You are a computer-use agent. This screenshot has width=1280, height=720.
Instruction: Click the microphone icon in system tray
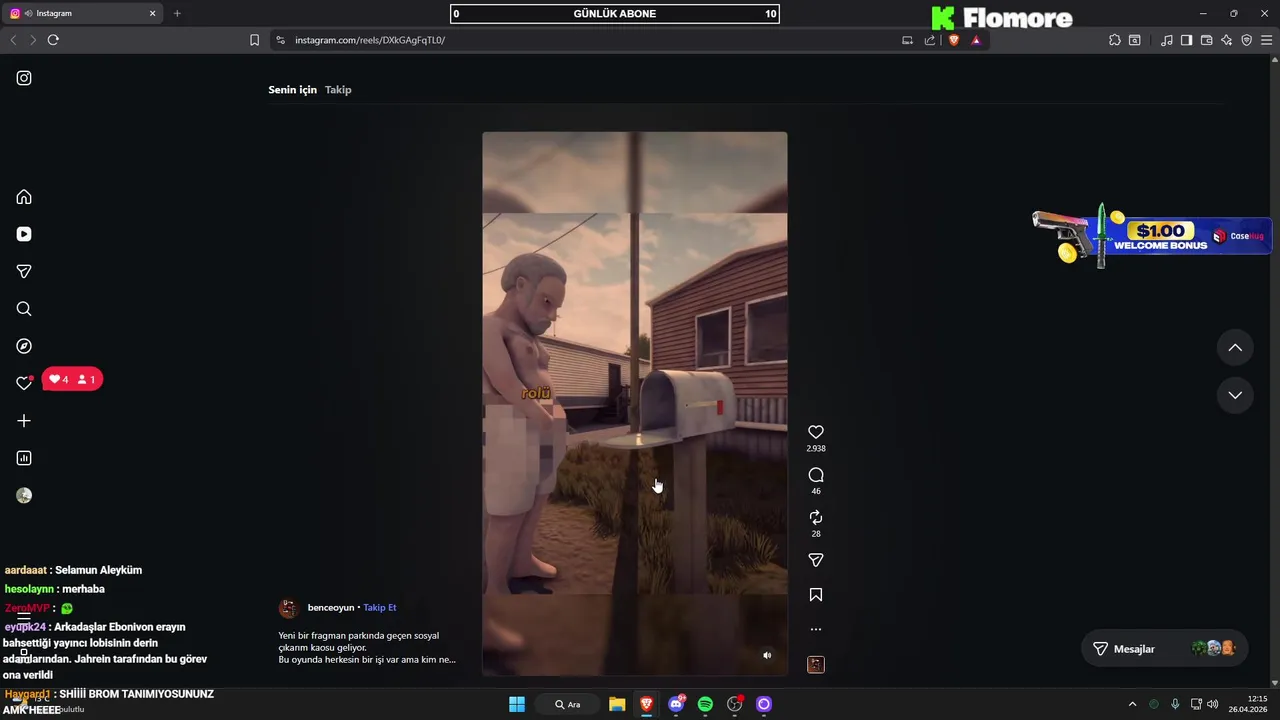coord(1175,704)
